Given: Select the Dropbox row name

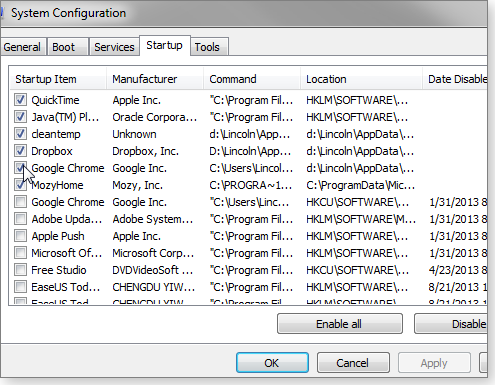Looking at the screenshot, I should coord(52,151).
